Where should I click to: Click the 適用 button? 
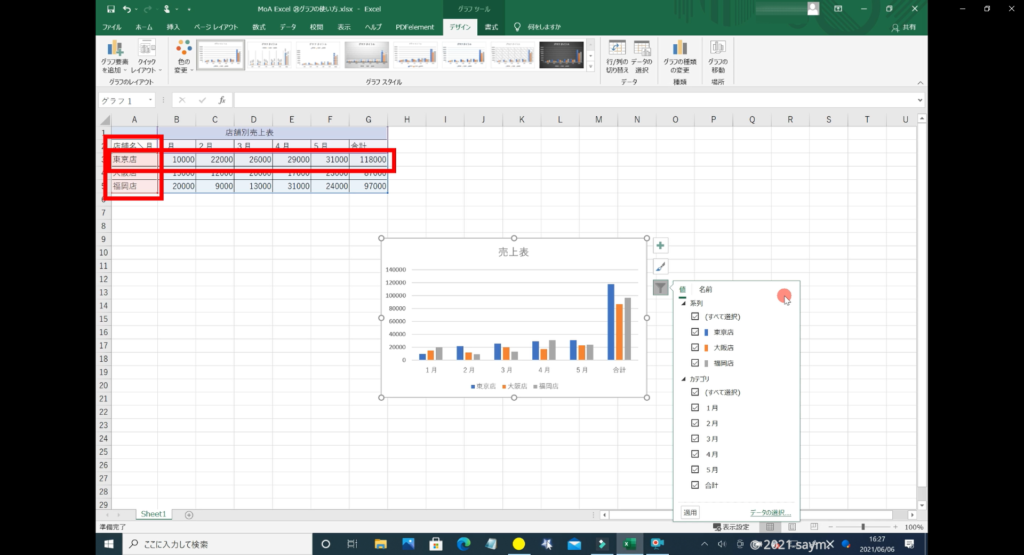click(690, 512)
